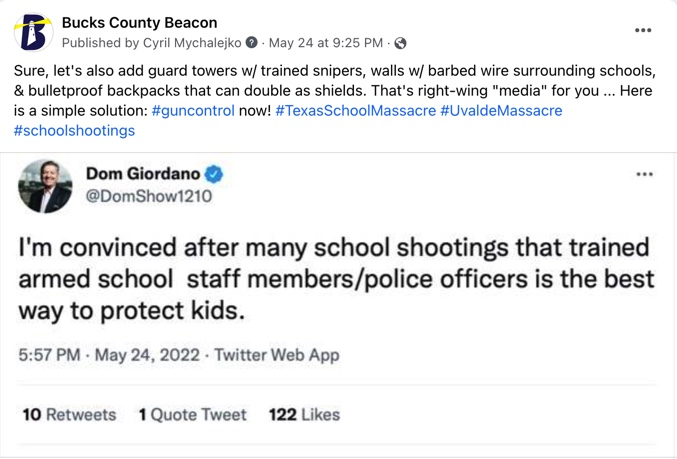677x459 pixels.
Task: Open the May 24 at 9:25 PM timestamp
Action: pyautogui.click(x=326, y=43)
